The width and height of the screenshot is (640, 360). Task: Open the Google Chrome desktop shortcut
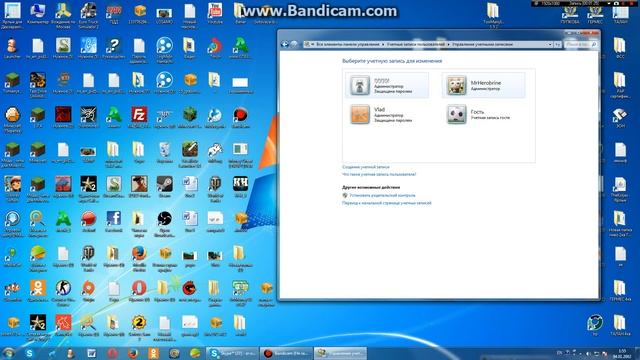click(x=215, y=49)
